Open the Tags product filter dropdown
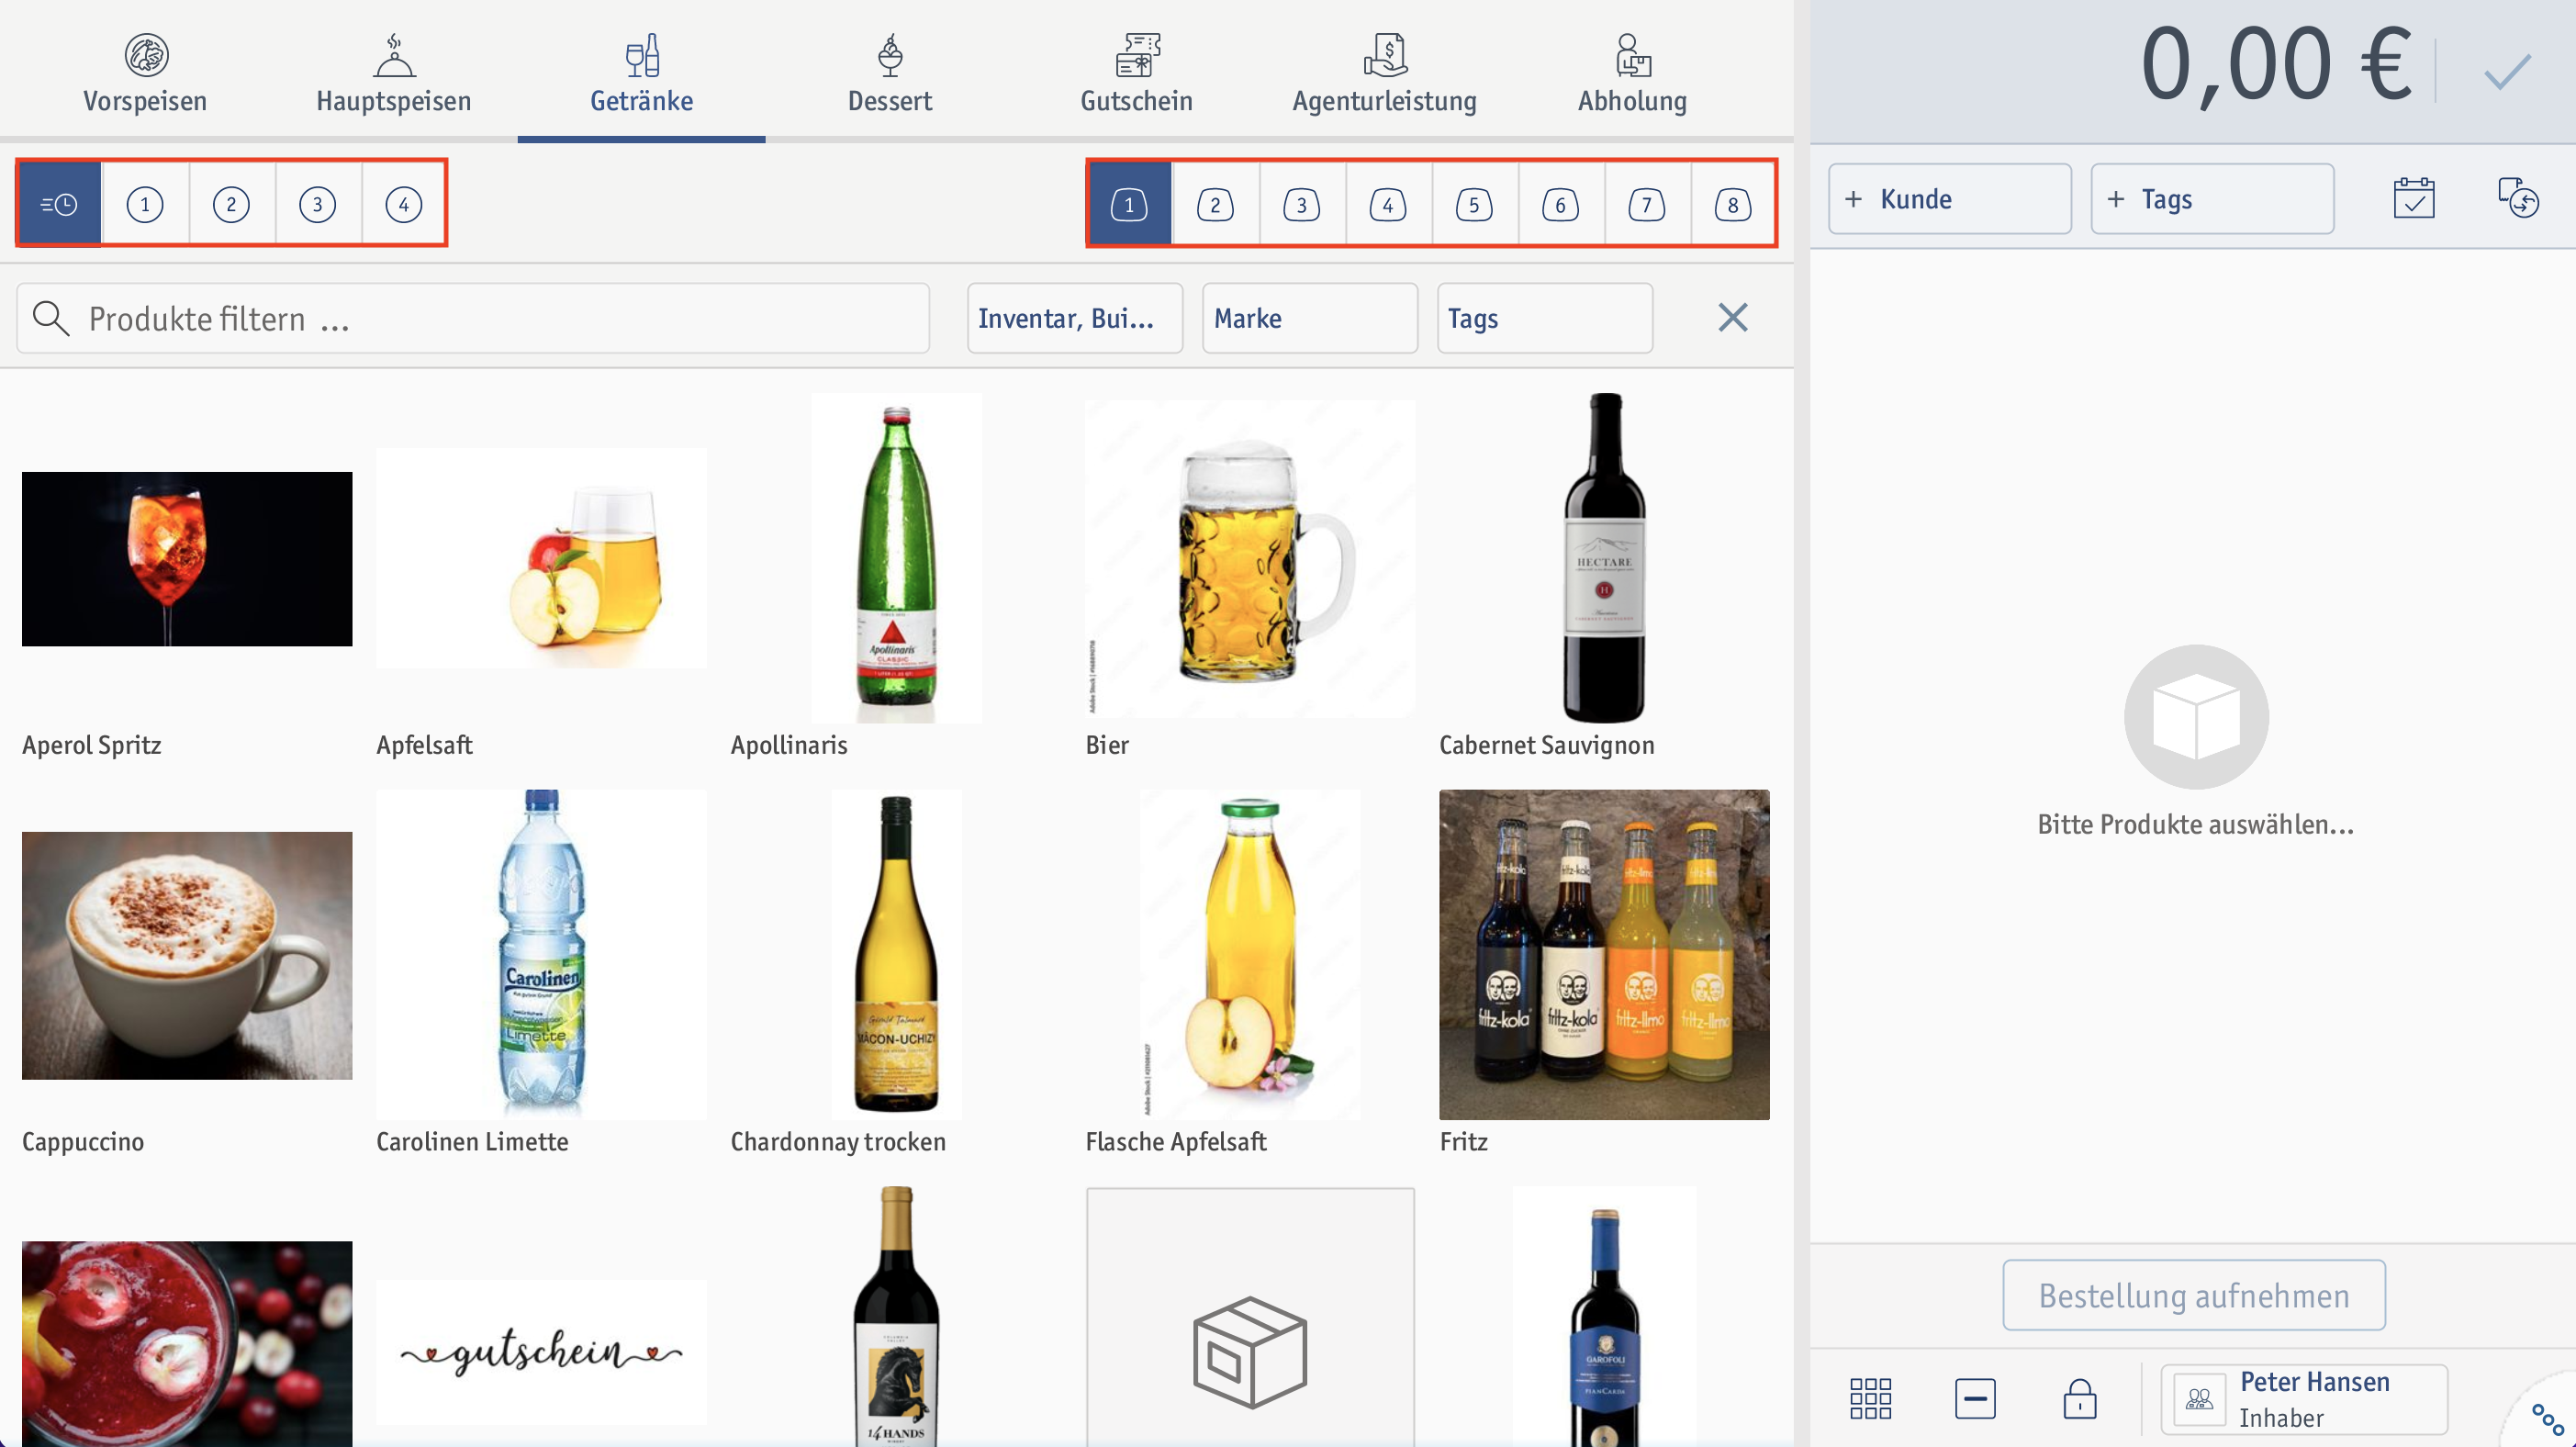 pyautogui.click(x=1545, y=318)
